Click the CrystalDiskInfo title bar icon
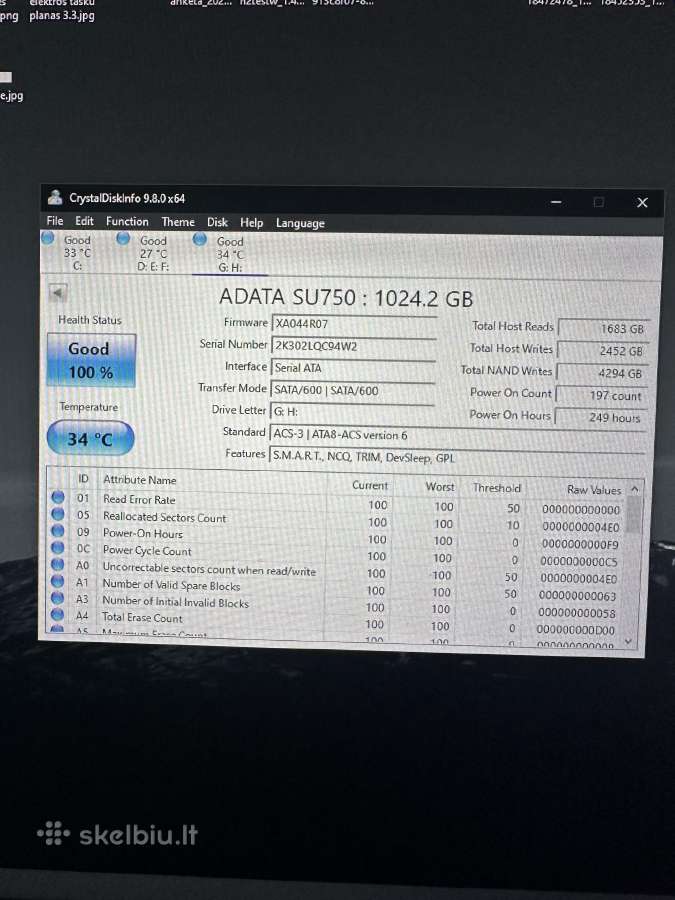 tap(55, 197)
